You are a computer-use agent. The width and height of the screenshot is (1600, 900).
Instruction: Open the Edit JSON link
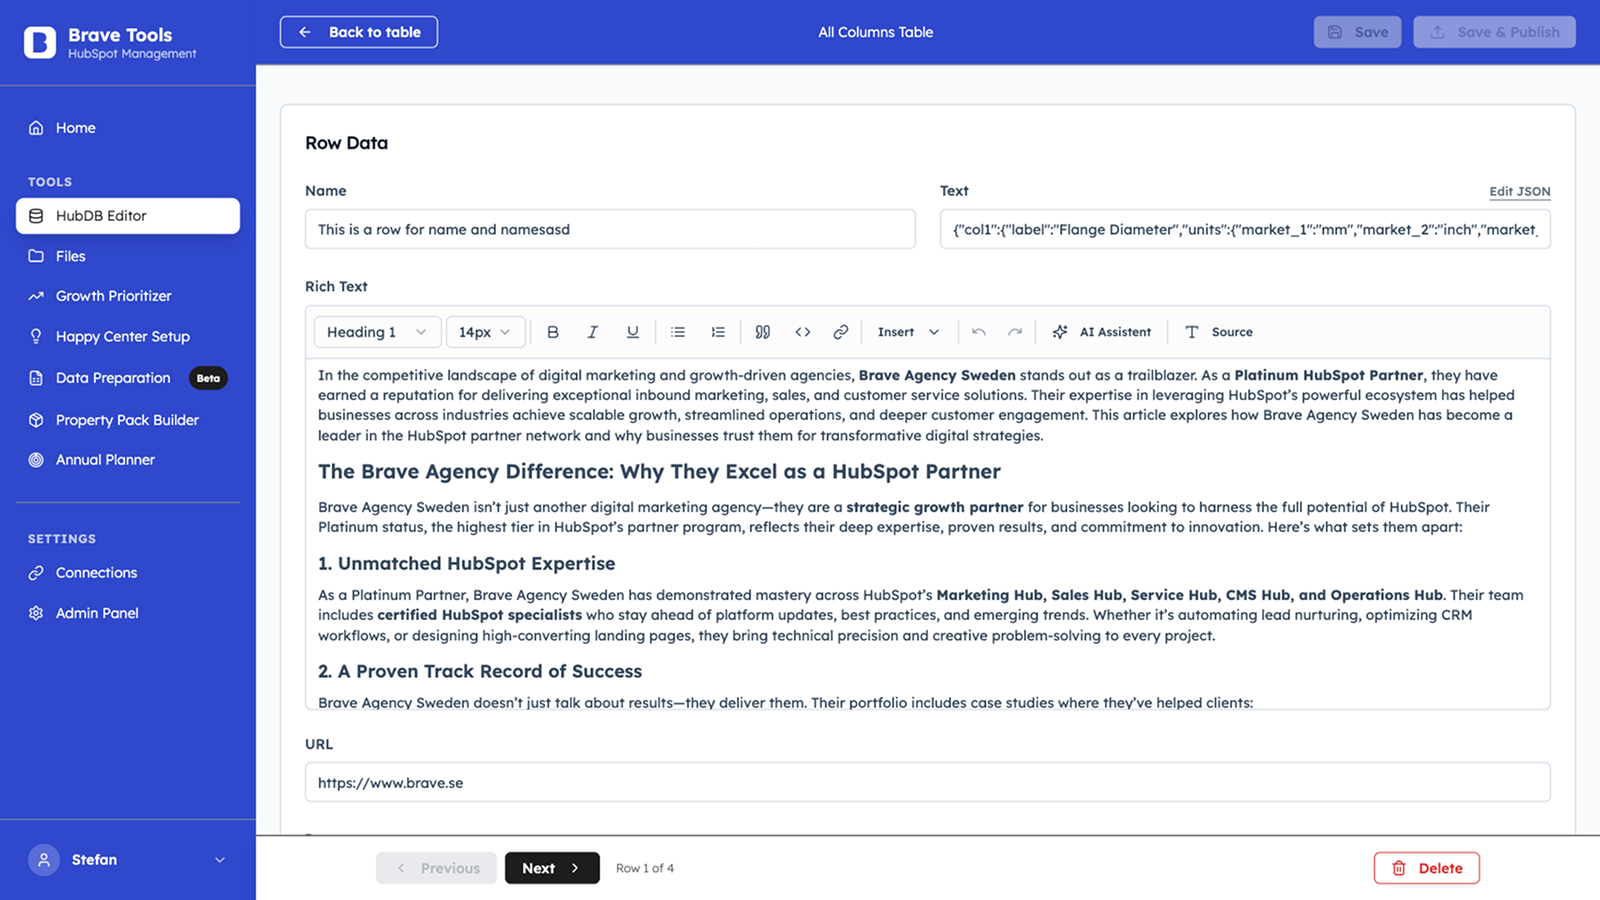coord(1519,191)
